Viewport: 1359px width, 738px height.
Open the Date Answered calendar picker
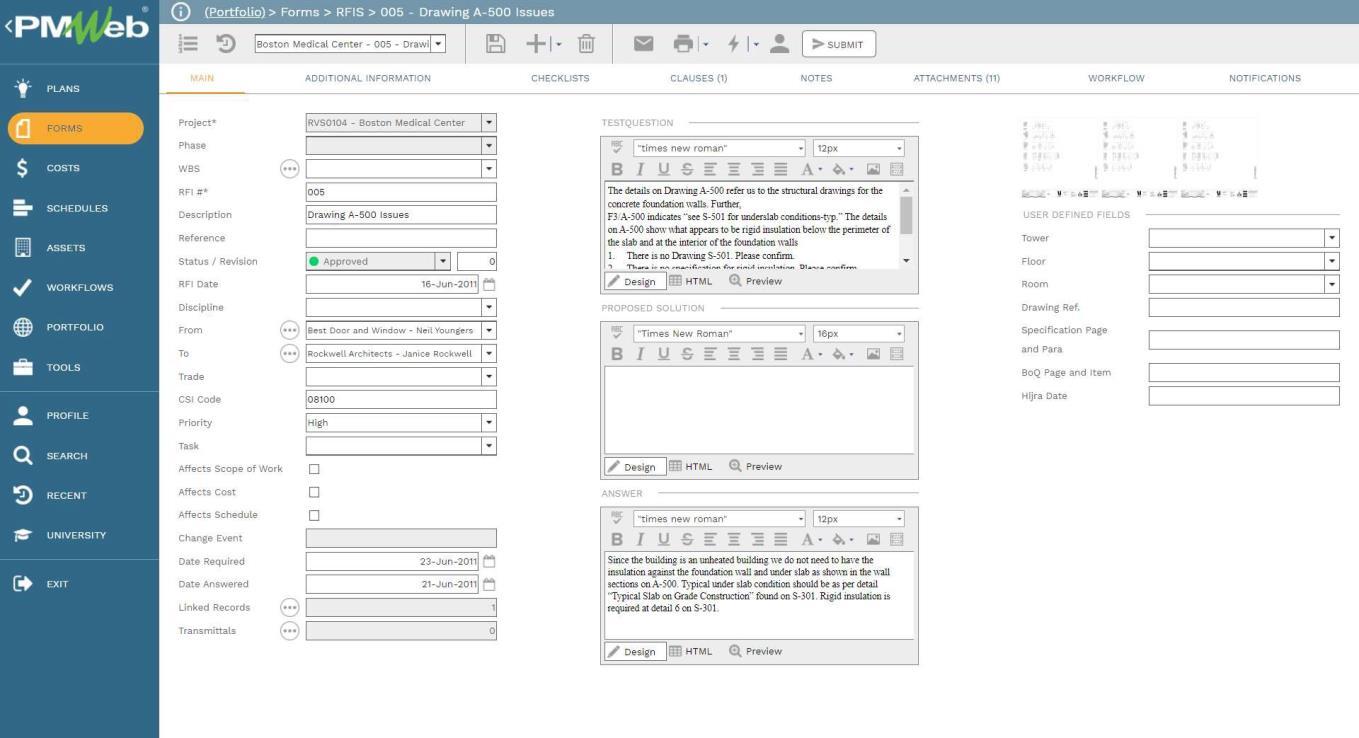click(x=489, y=584)
